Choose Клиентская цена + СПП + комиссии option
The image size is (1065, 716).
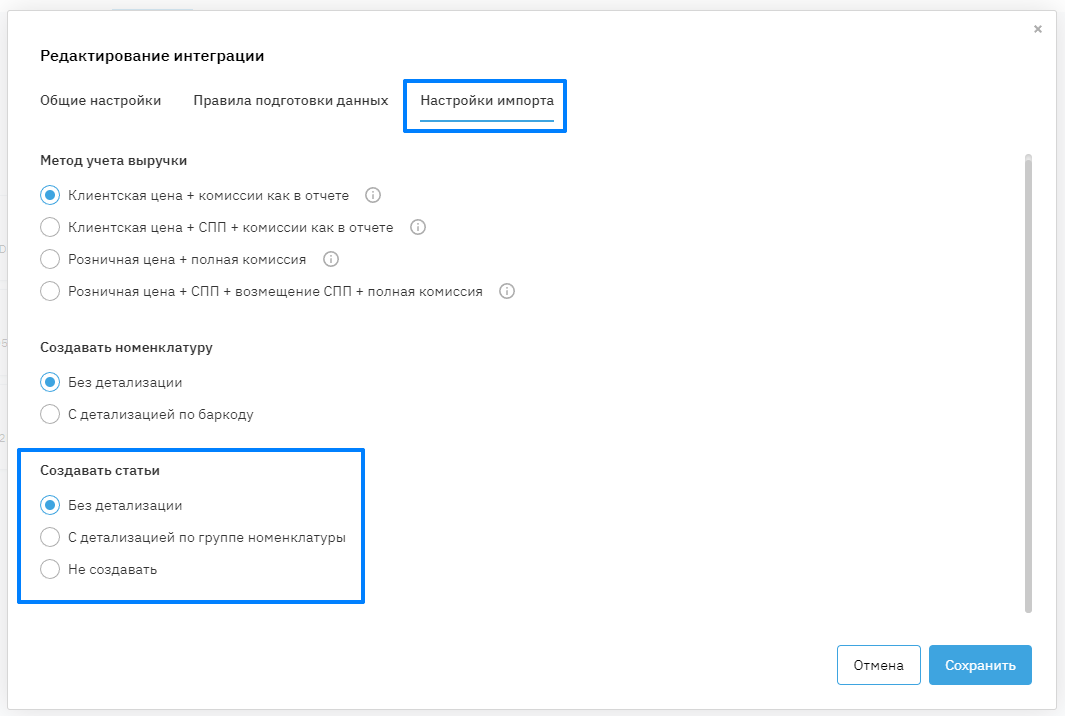click(50, 227)
